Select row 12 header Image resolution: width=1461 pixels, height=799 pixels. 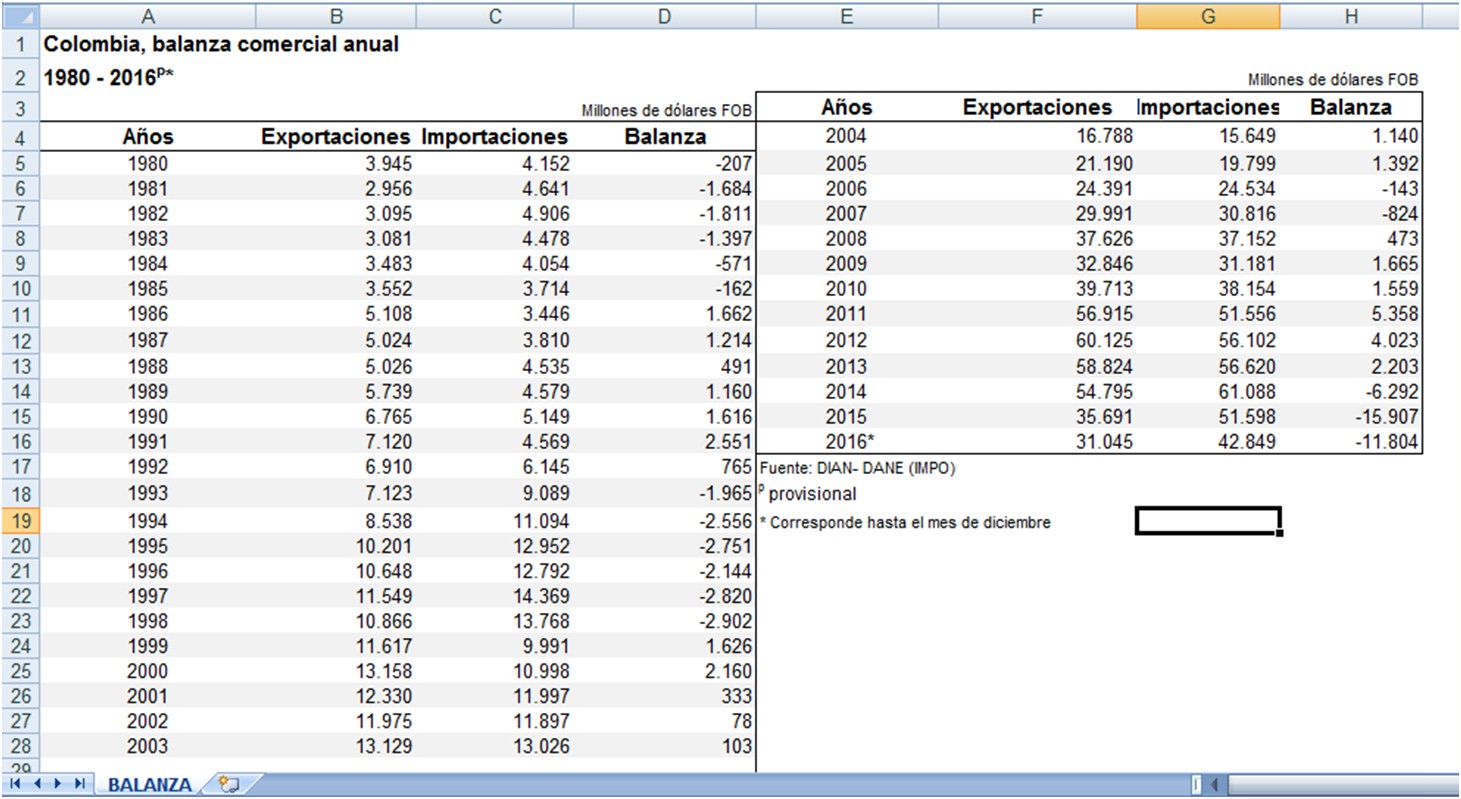pos(21,341)
